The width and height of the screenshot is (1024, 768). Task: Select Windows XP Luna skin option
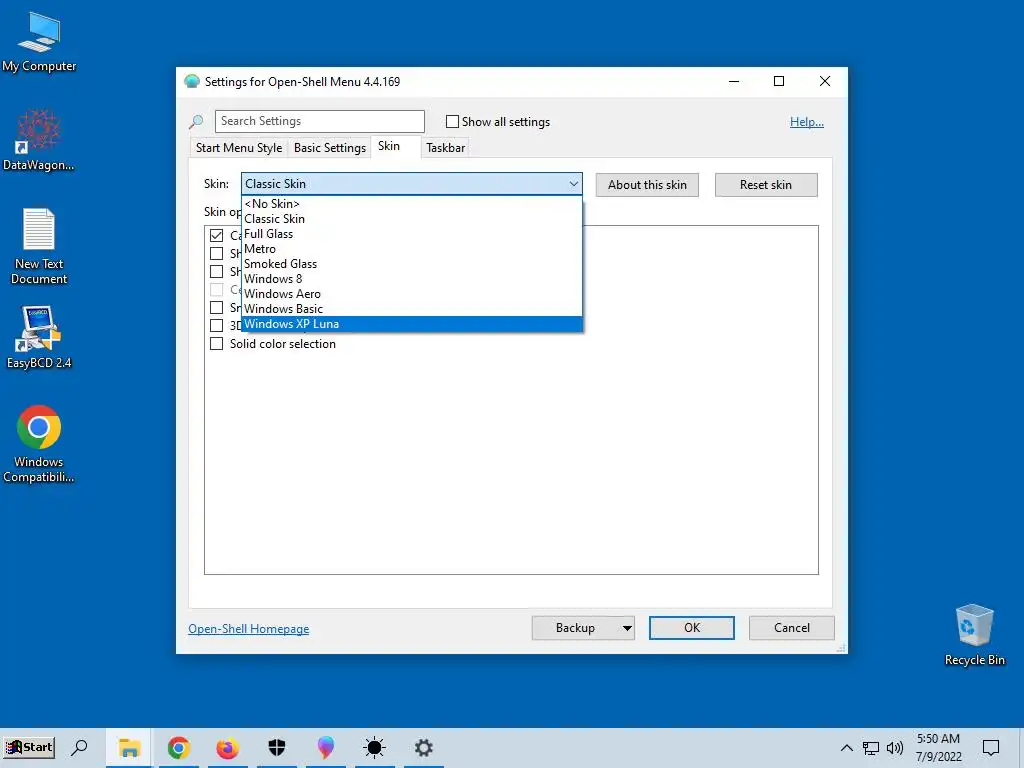[411, 324]
